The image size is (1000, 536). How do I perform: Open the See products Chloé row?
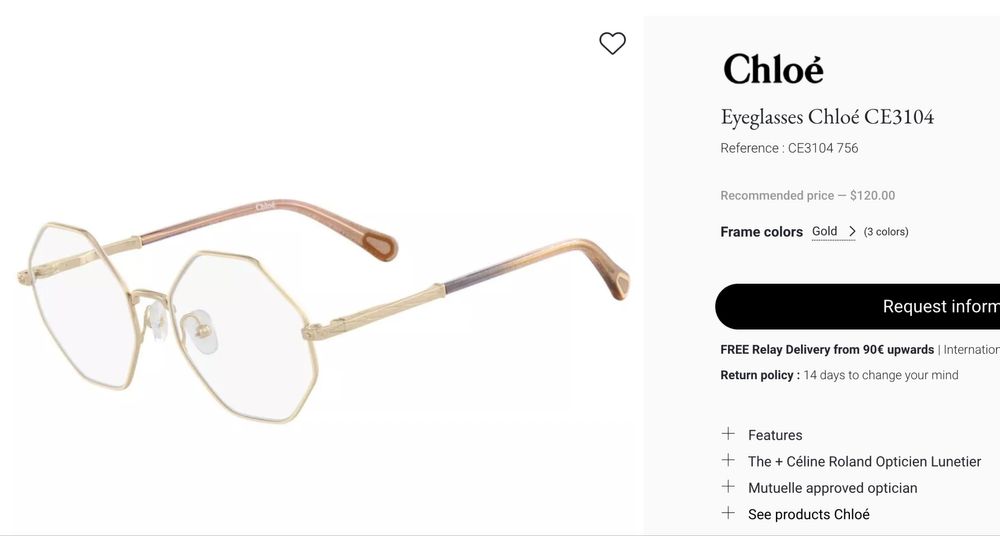[x=809, y=514]
